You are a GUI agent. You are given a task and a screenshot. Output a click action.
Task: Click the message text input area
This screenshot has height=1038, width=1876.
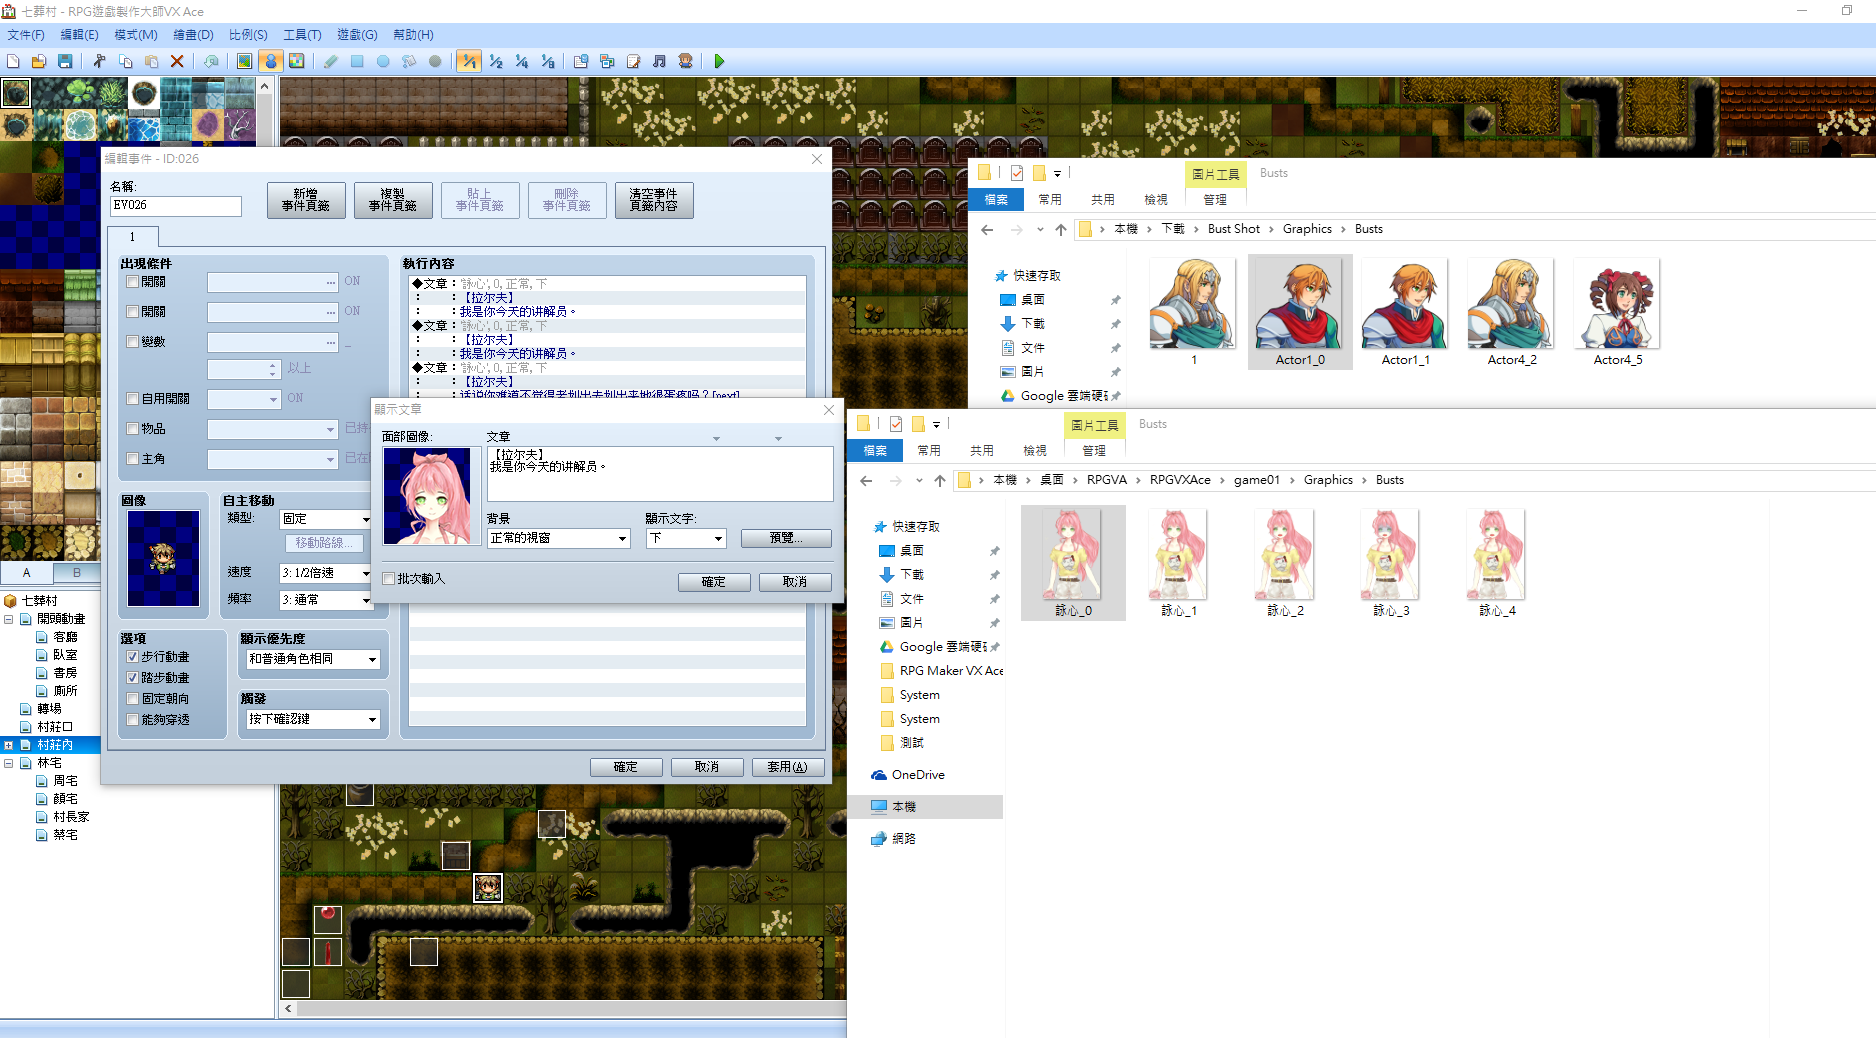pyautogui.click(x=660, y=474)
